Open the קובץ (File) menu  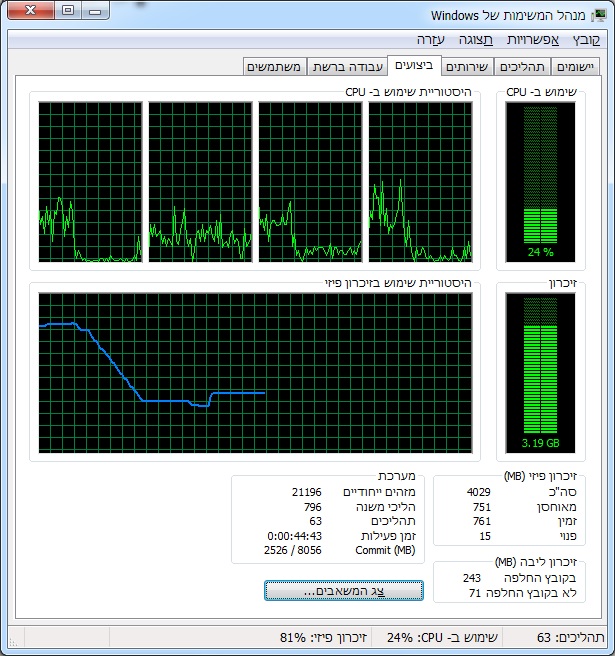point(587,39)
